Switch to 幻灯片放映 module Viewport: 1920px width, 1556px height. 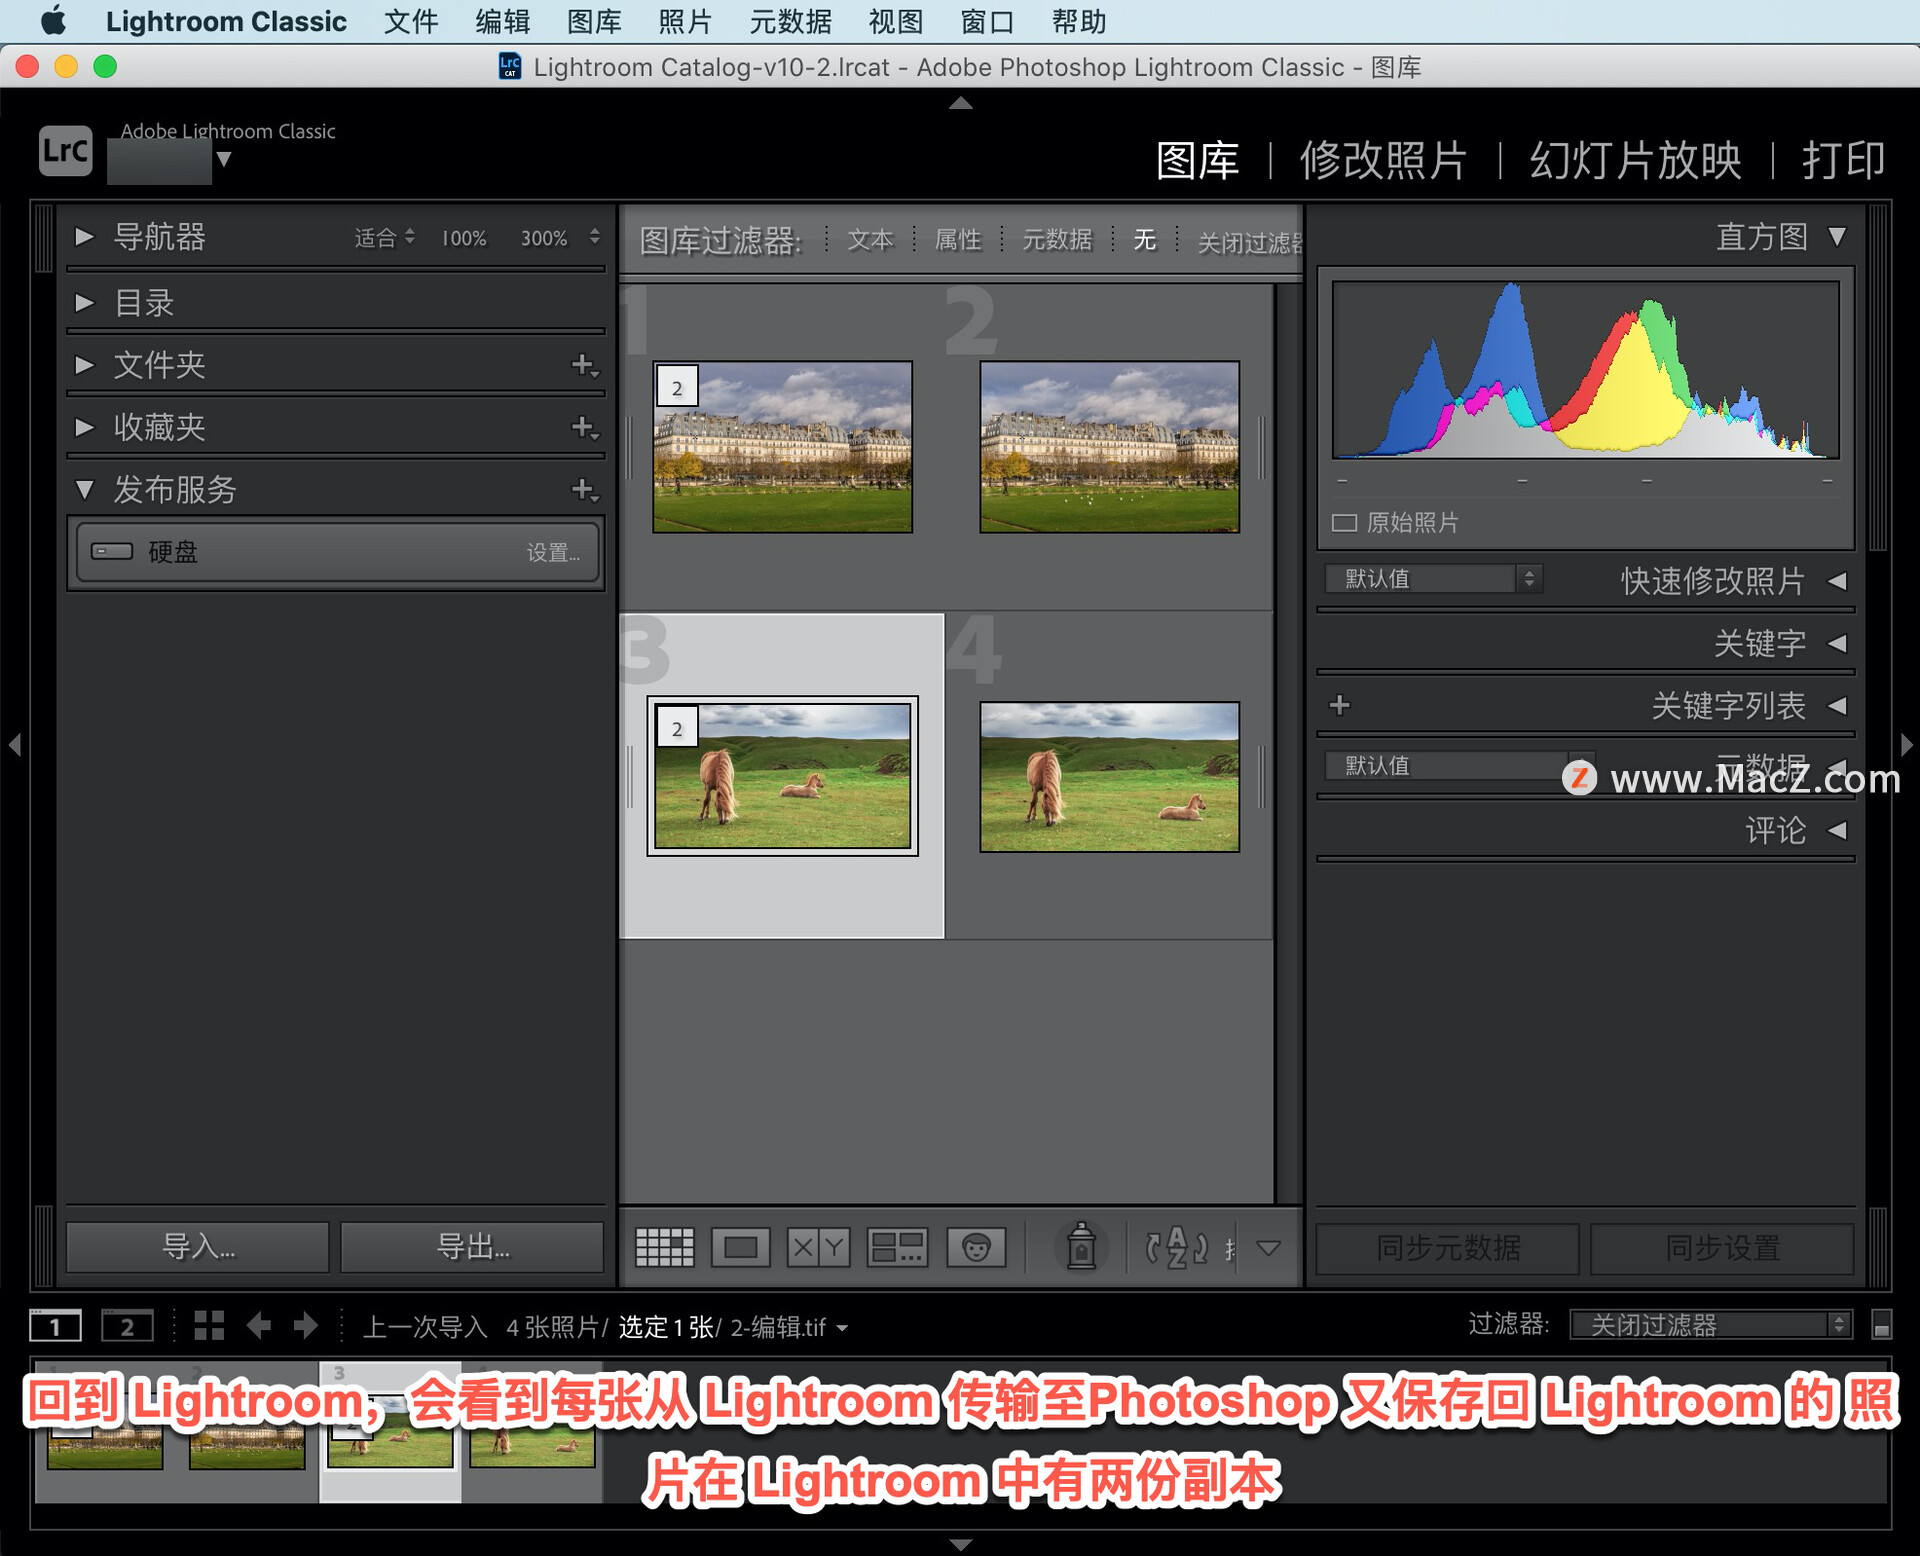(1636, 160)
